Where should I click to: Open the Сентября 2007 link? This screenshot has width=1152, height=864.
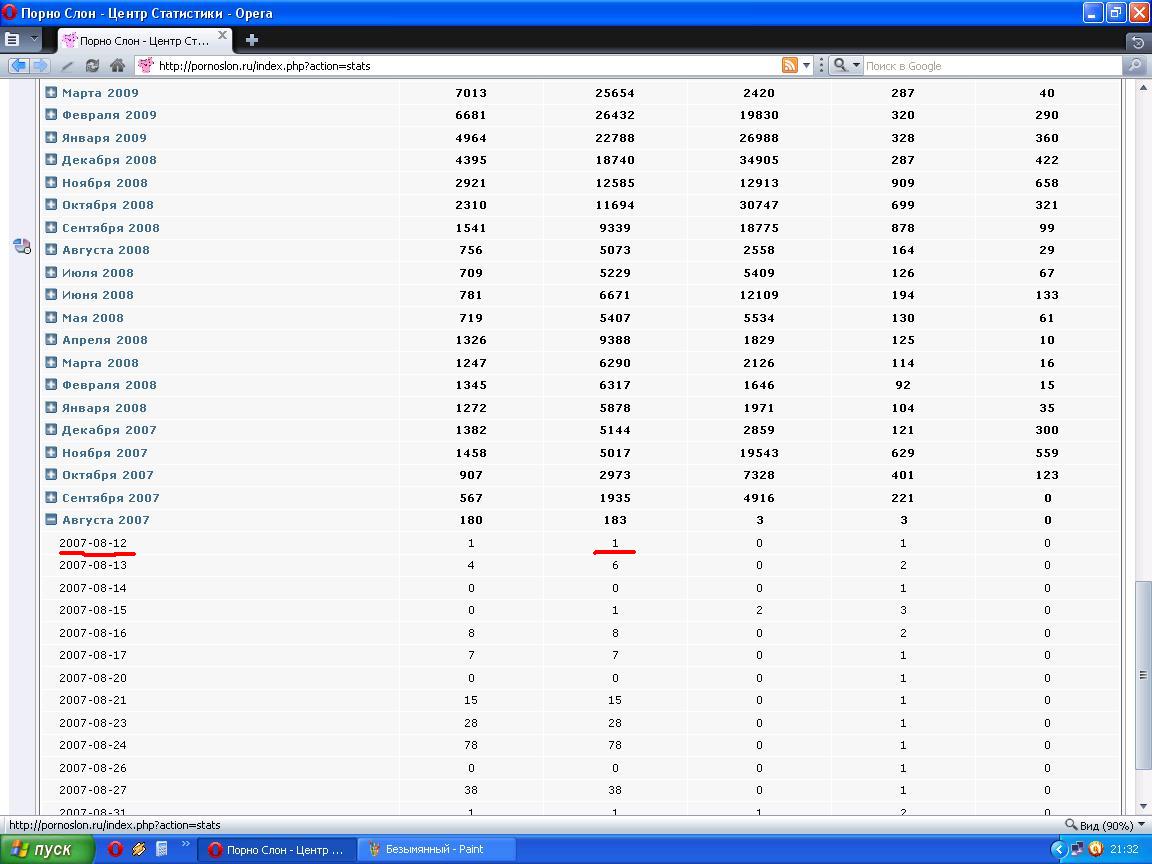pos(110,497)
